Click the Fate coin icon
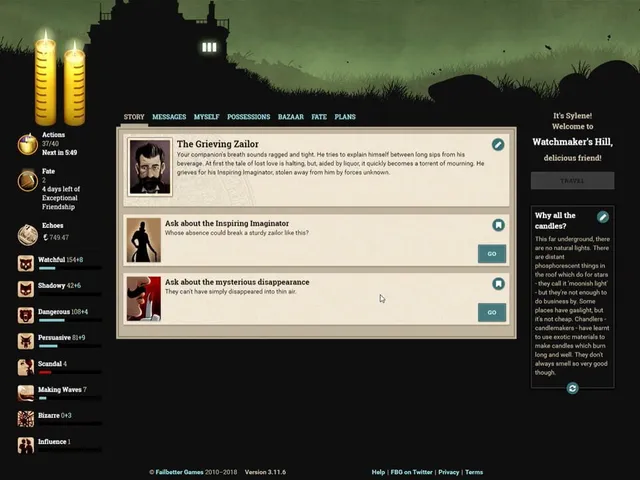This screenshot has height=480, width=640. coord(27,181)
